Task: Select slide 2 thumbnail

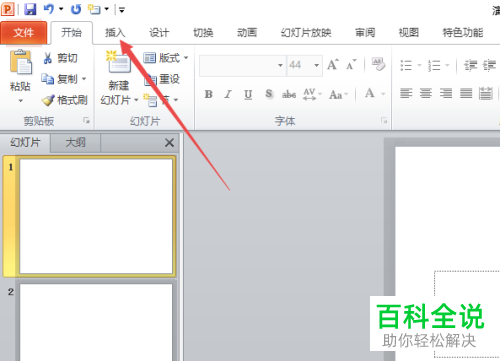Action: click(96, 322)
